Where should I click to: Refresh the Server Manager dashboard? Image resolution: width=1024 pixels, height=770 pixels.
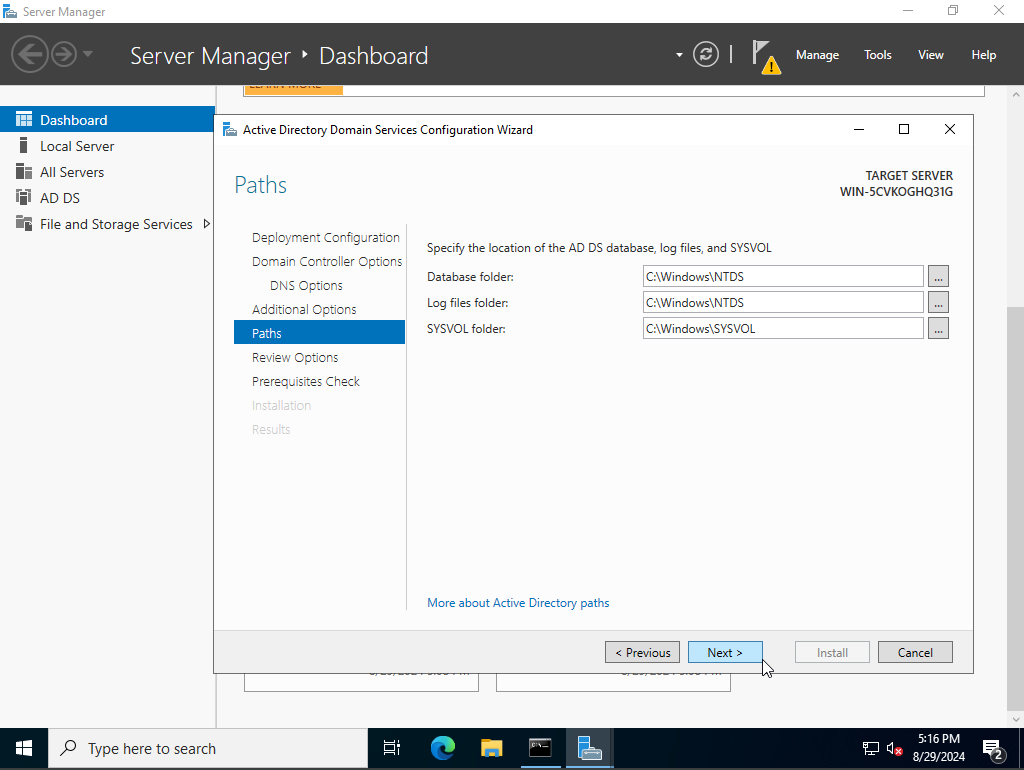pos(705,54)
